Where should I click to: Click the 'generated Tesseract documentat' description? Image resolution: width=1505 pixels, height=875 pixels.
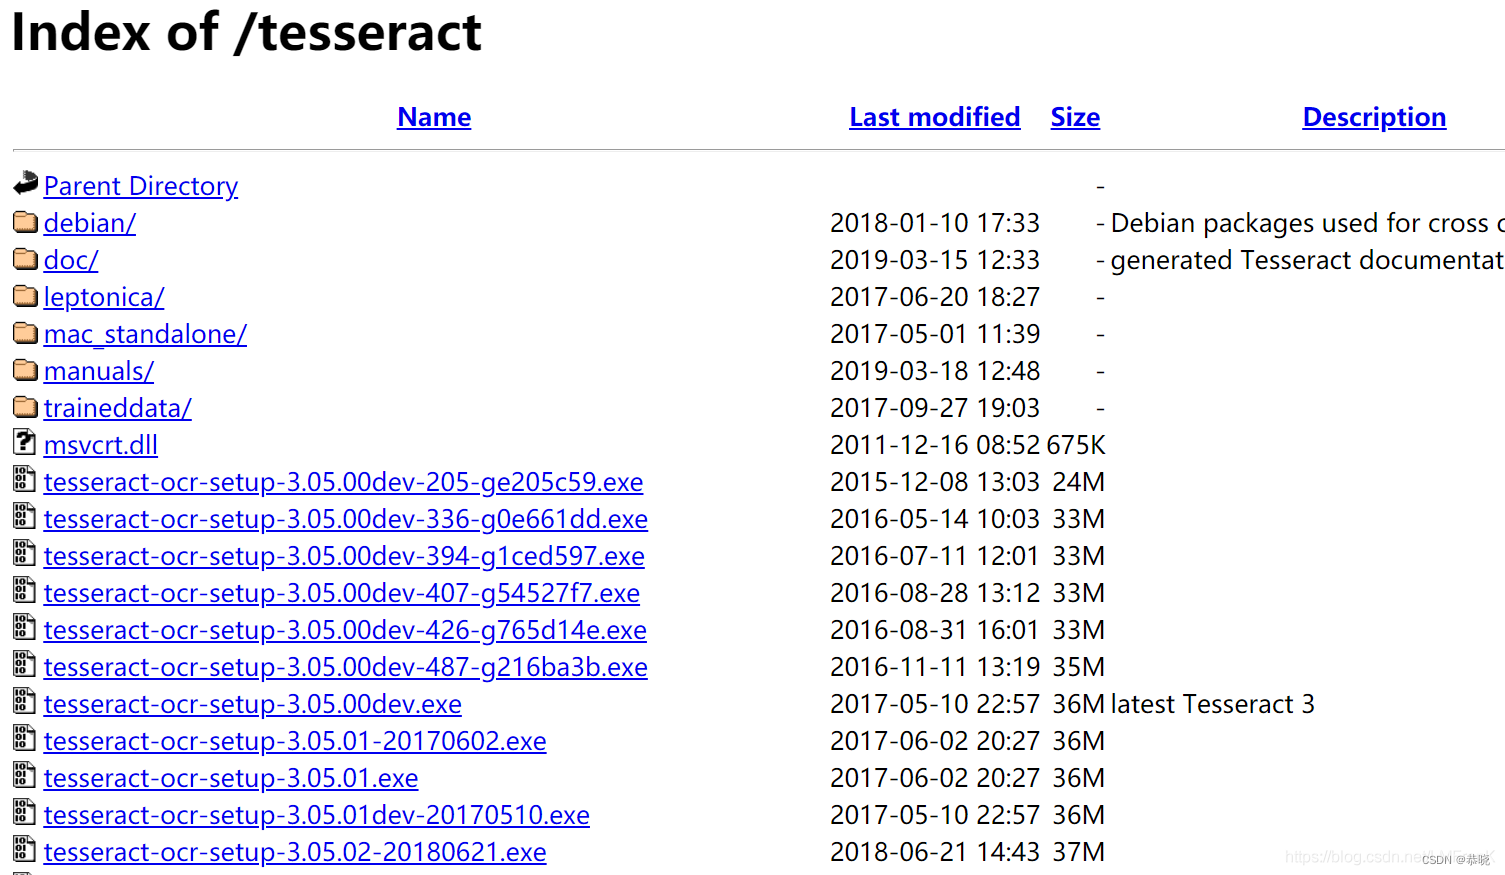click(x=1306, y=260)
